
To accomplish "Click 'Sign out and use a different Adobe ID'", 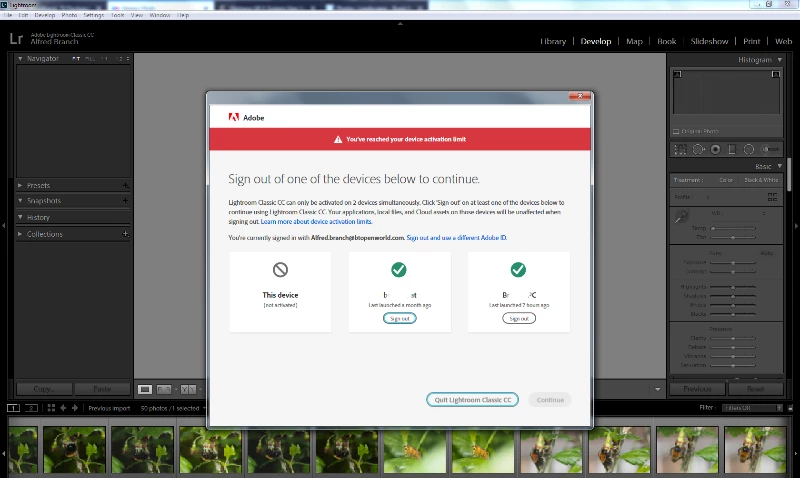I will (456, 238).
